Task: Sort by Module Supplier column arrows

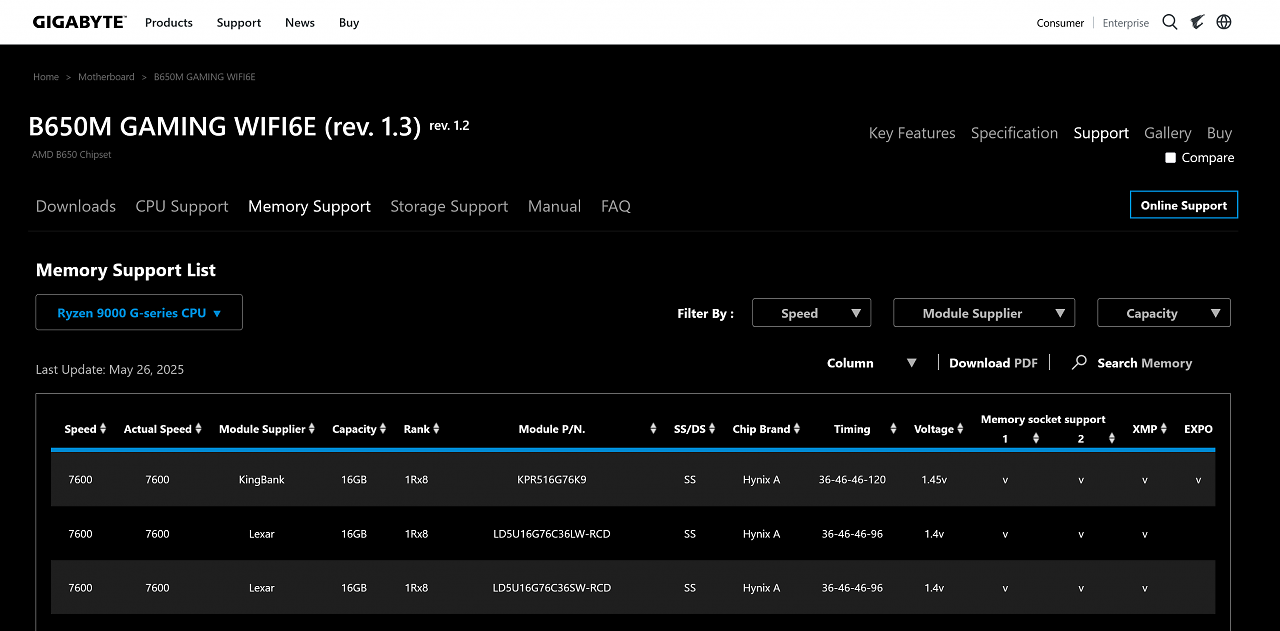Action: (313, 429)
